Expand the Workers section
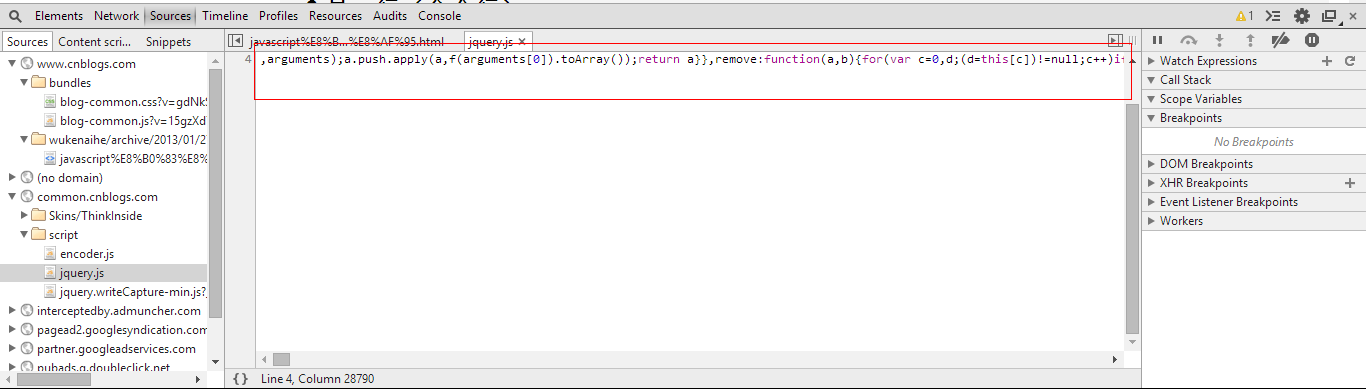 (x=1150, y=221)
